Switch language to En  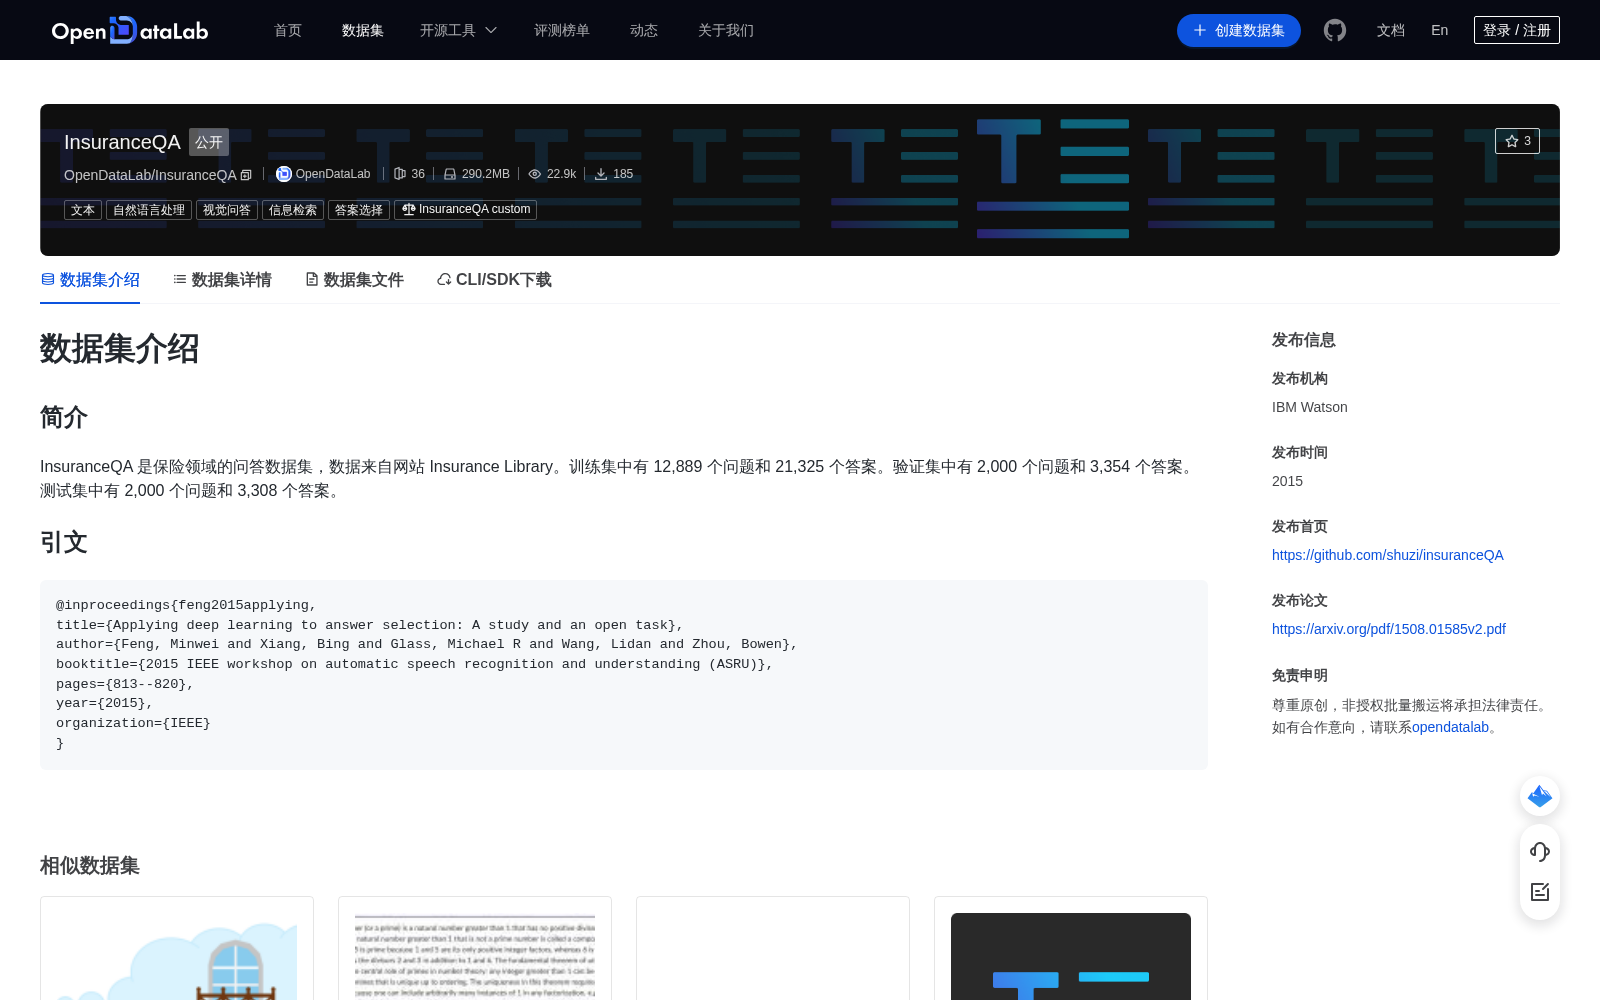point(1440,30)
